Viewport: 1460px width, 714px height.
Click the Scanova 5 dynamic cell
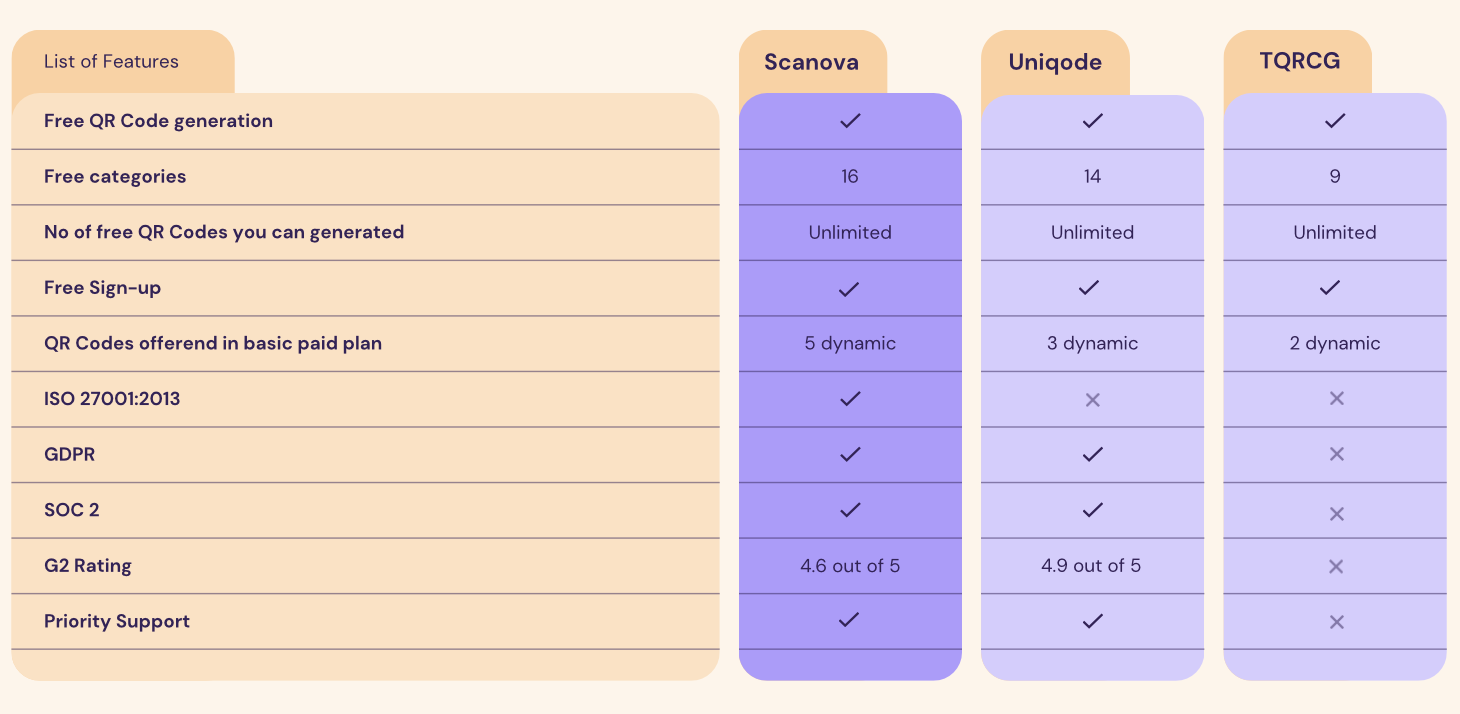850,343
